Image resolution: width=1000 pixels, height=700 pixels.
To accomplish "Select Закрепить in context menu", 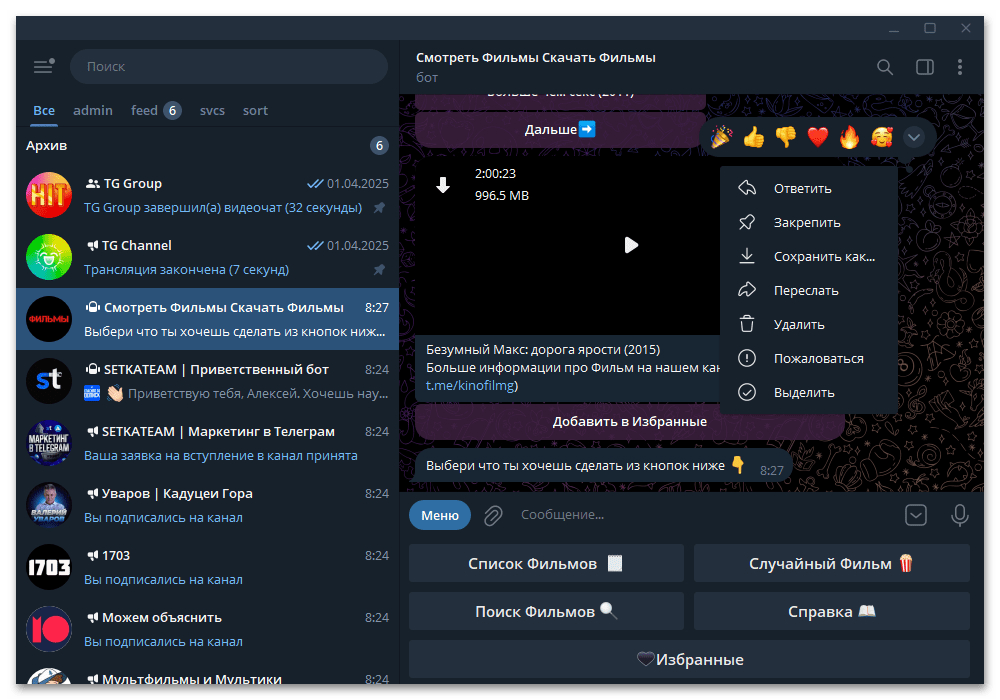I will tap(809, 222).
